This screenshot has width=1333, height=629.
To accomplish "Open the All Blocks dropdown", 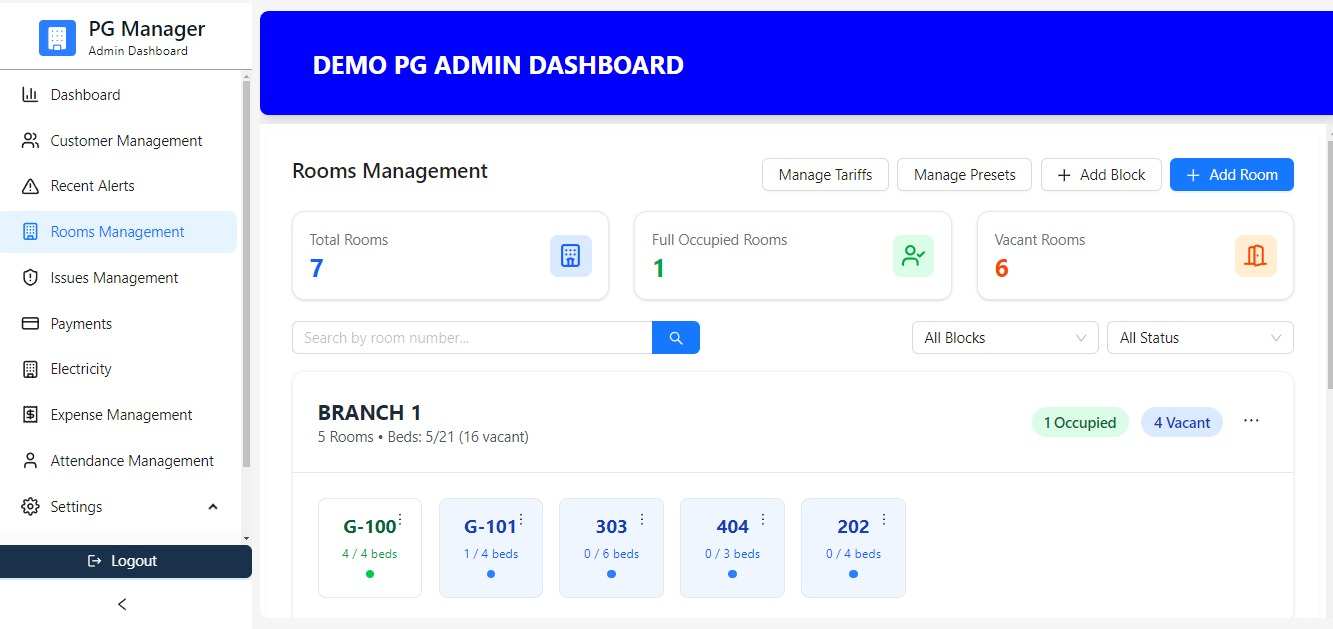I will [x=1004, y=337].
